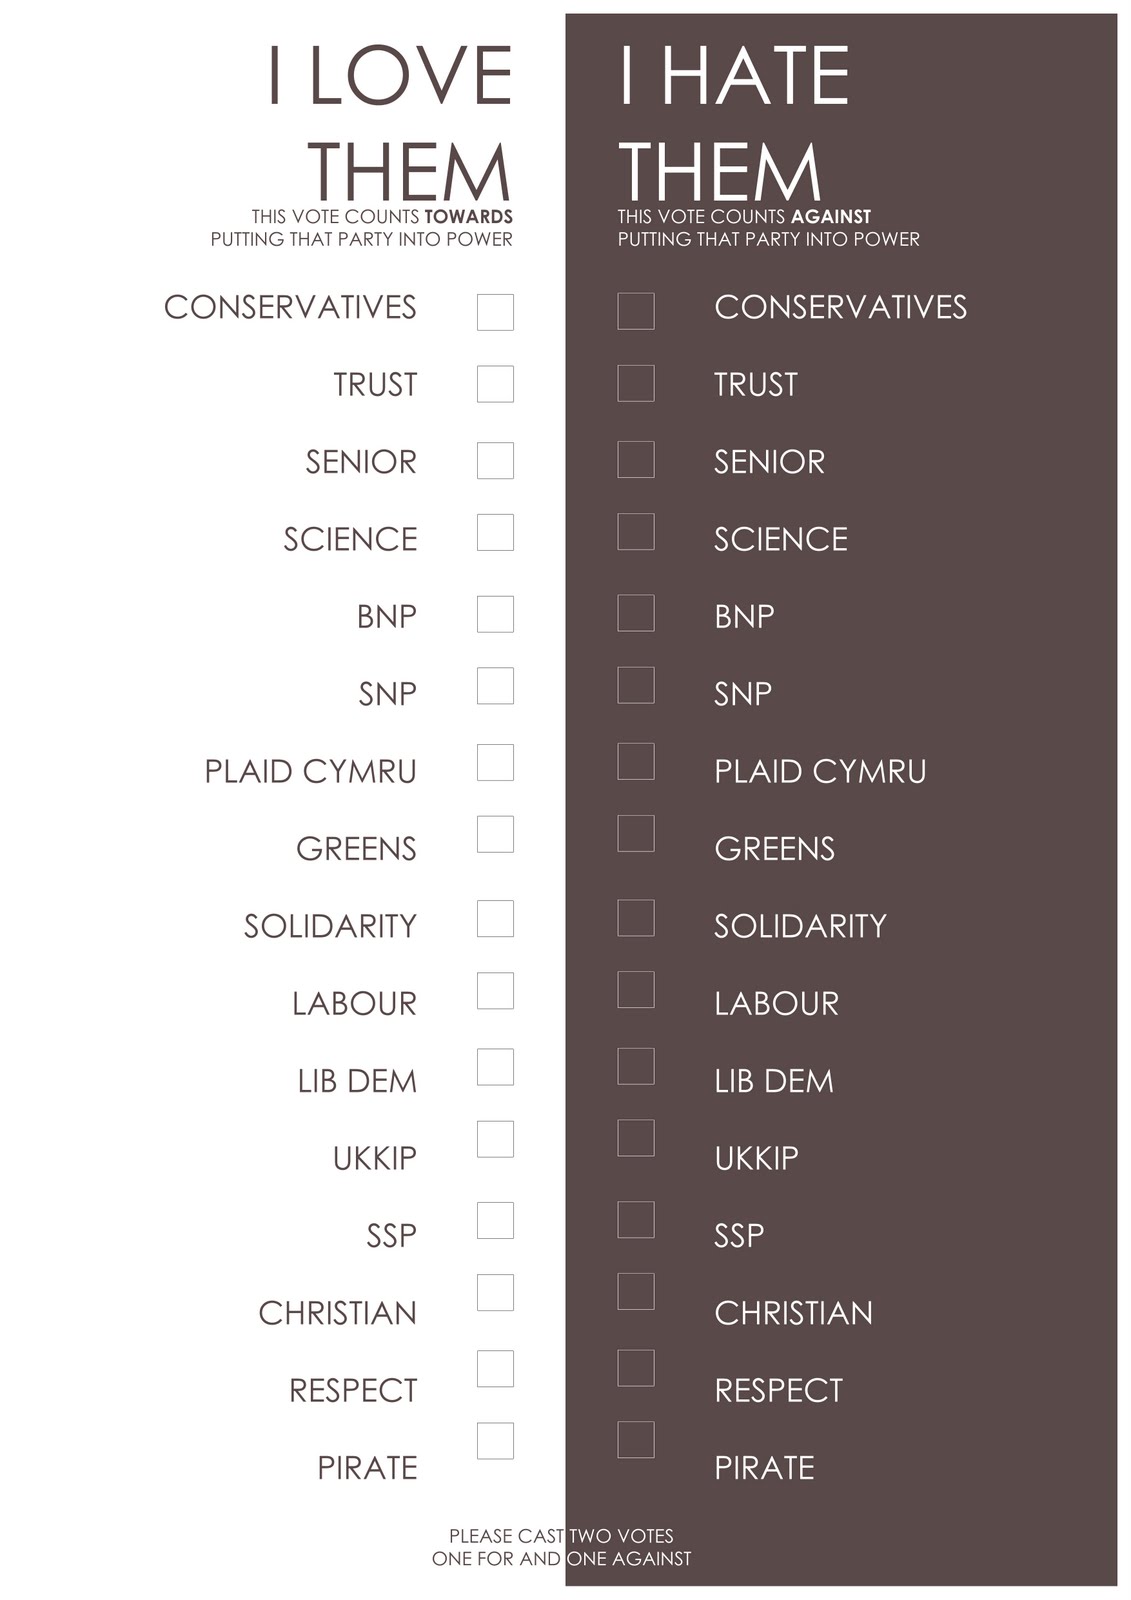Check the love box for Christian
The image size is (1131, 1600).
pos(495,1293)
